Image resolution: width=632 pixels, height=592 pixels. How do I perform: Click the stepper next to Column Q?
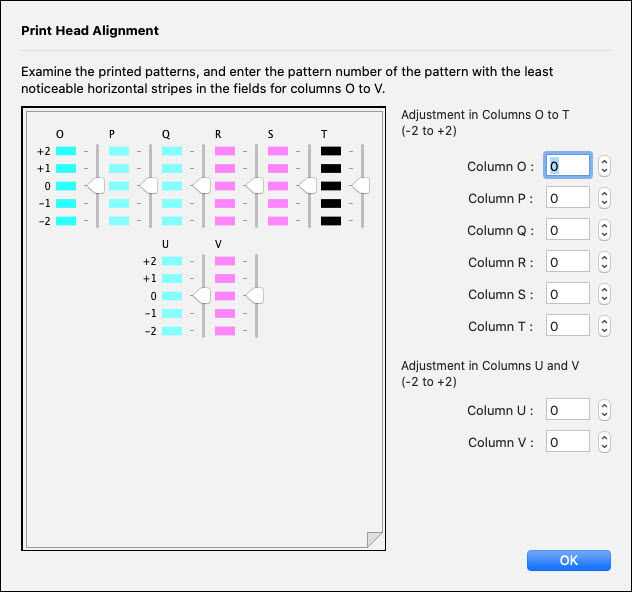603,230
